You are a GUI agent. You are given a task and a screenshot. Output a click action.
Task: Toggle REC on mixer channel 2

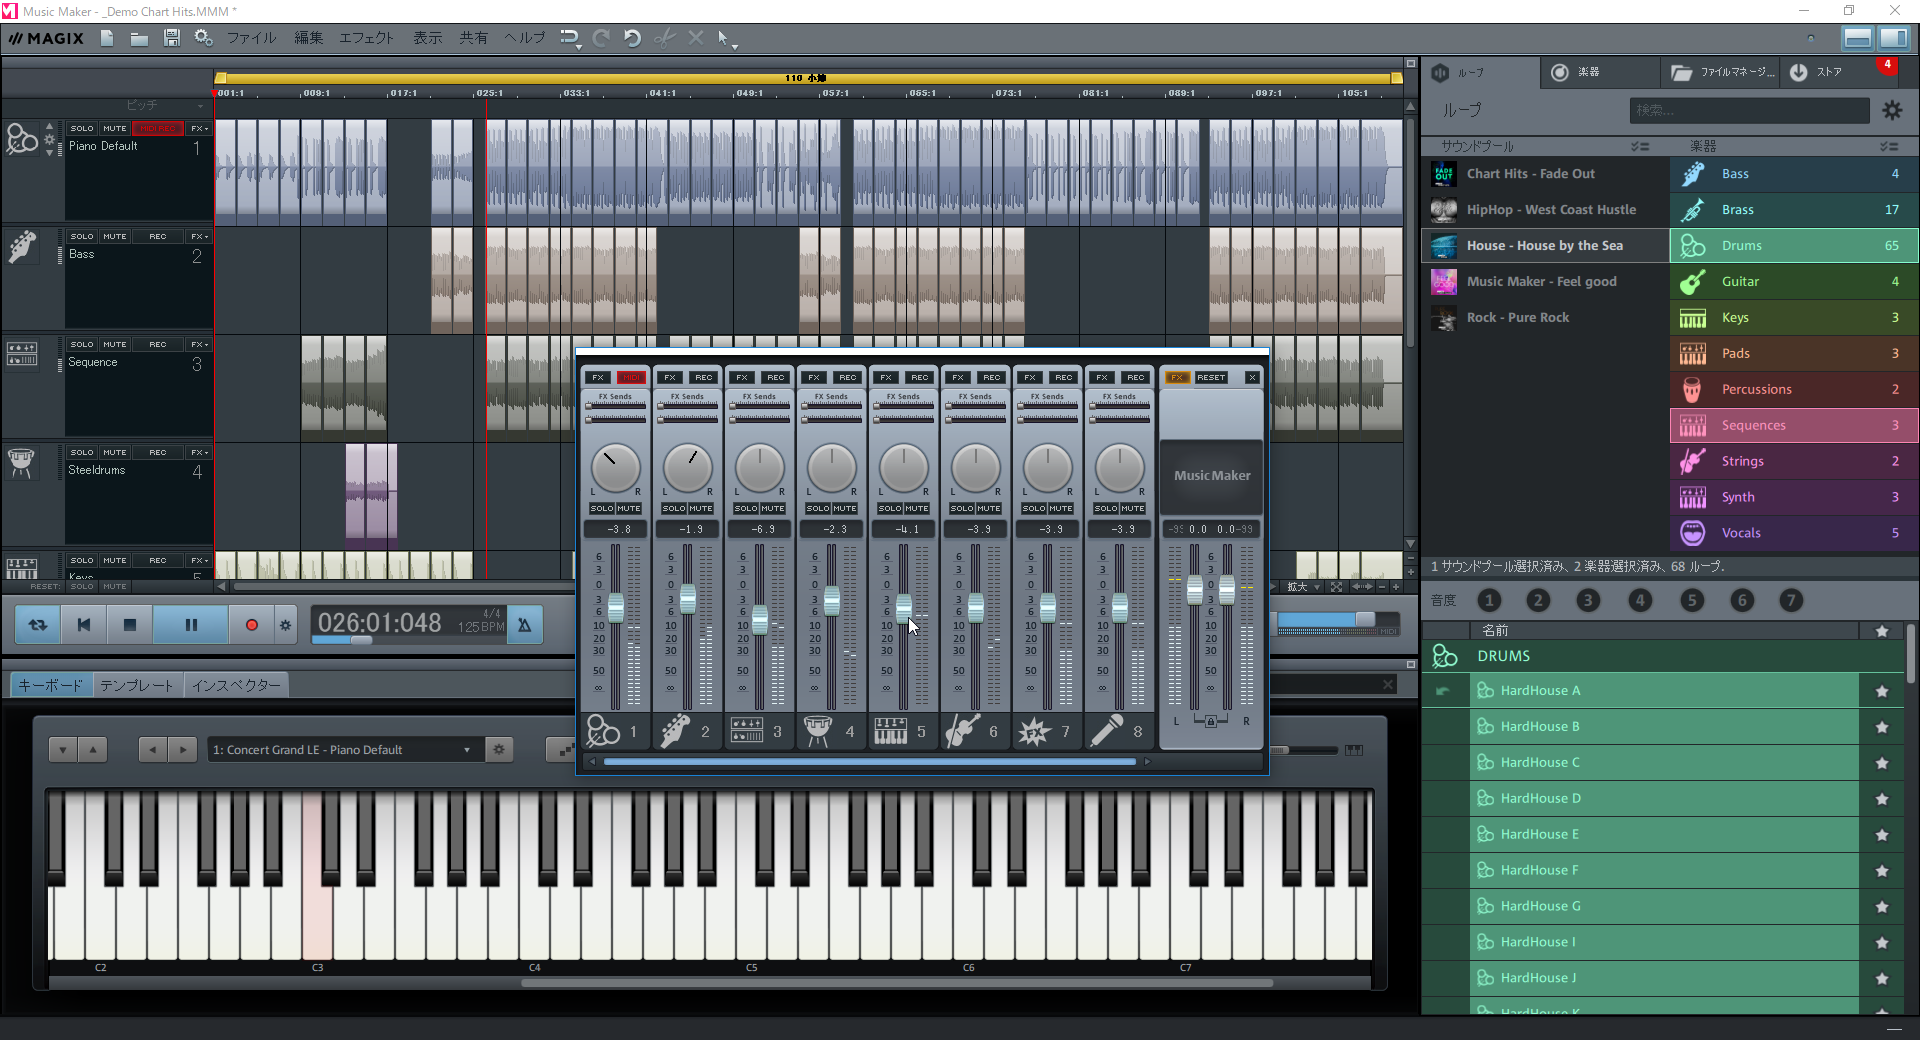click(x=704, y=378)
